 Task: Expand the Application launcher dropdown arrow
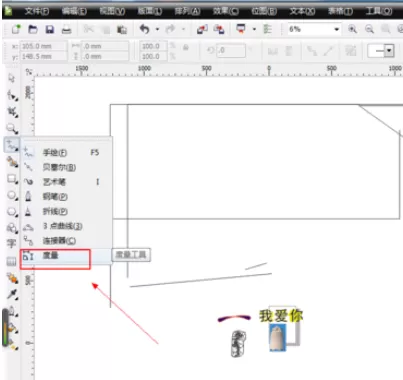point(254,29)
